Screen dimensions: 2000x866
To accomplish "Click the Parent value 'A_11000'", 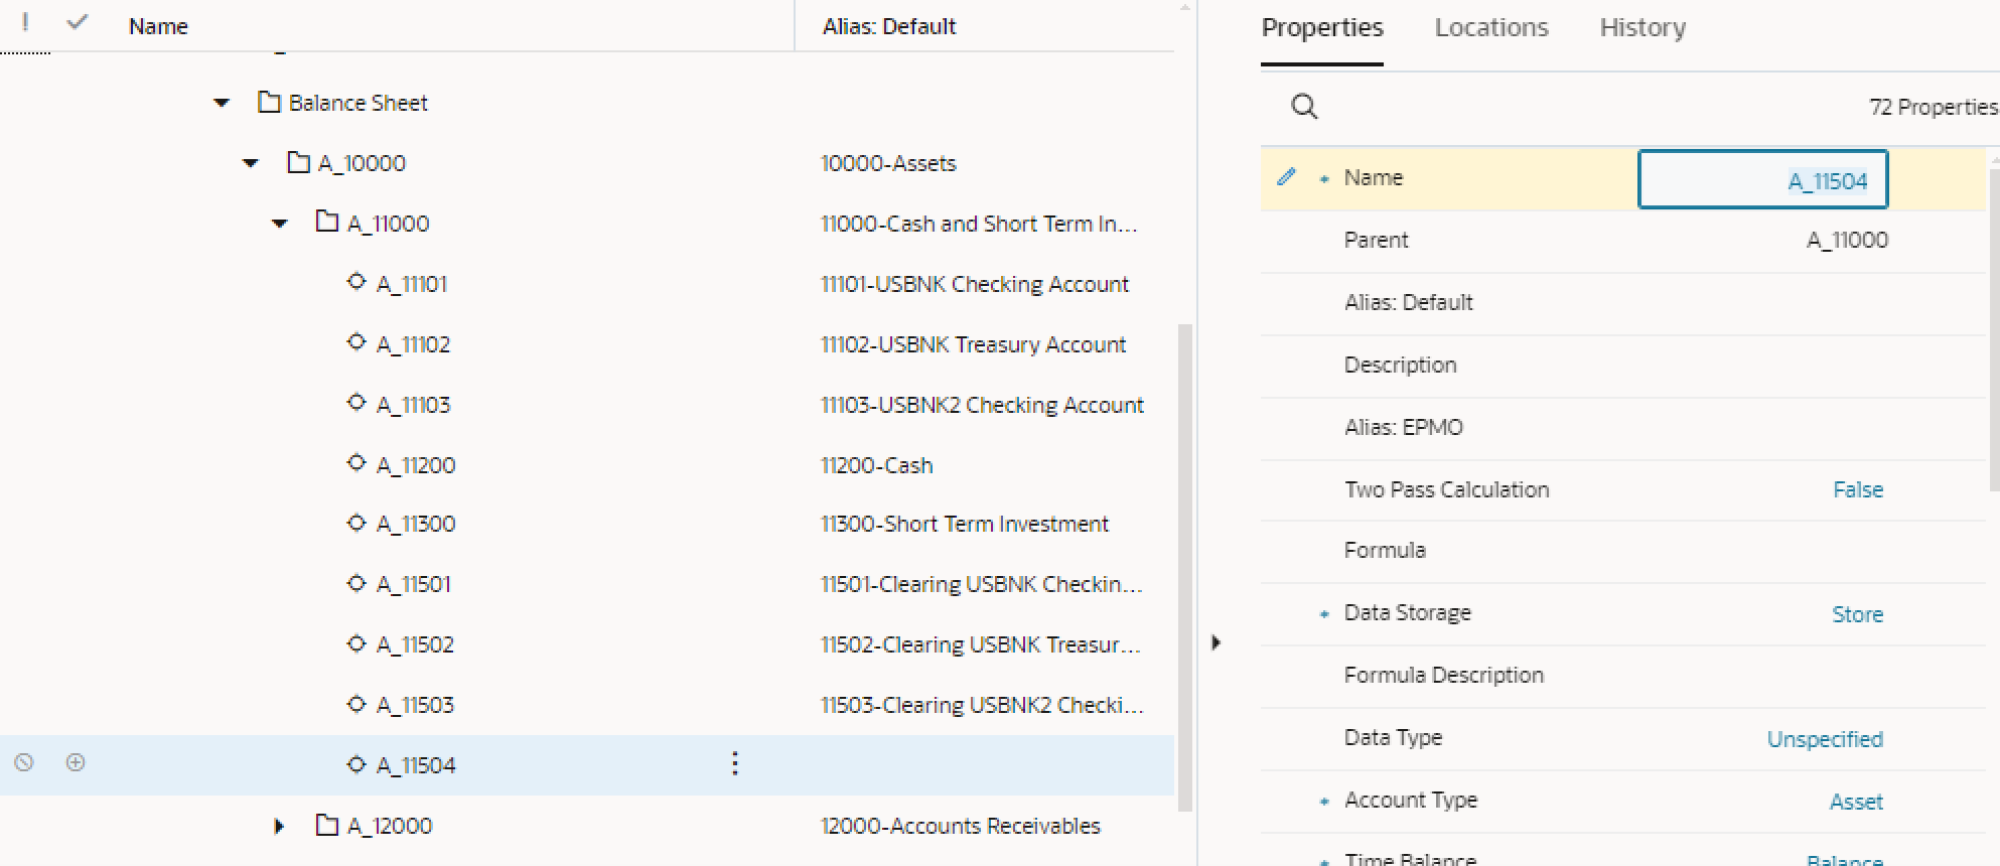I will pos(1847,240).
